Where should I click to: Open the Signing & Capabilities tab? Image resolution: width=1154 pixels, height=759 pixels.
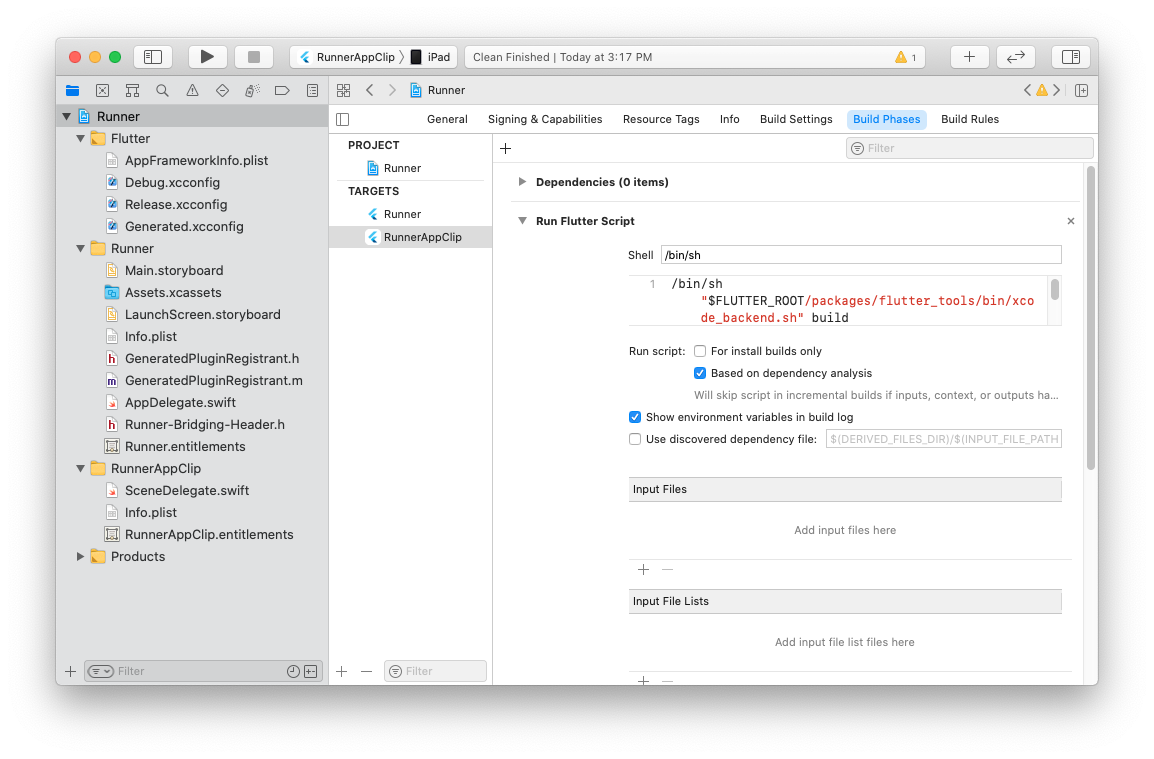(x=545, y=119)
